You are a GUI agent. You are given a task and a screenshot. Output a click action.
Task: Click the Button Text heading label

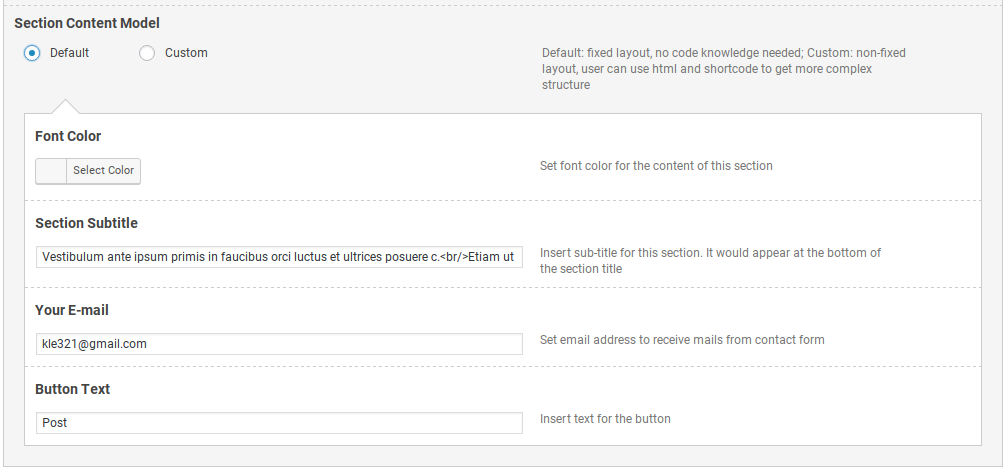click(x=72, y=389)
